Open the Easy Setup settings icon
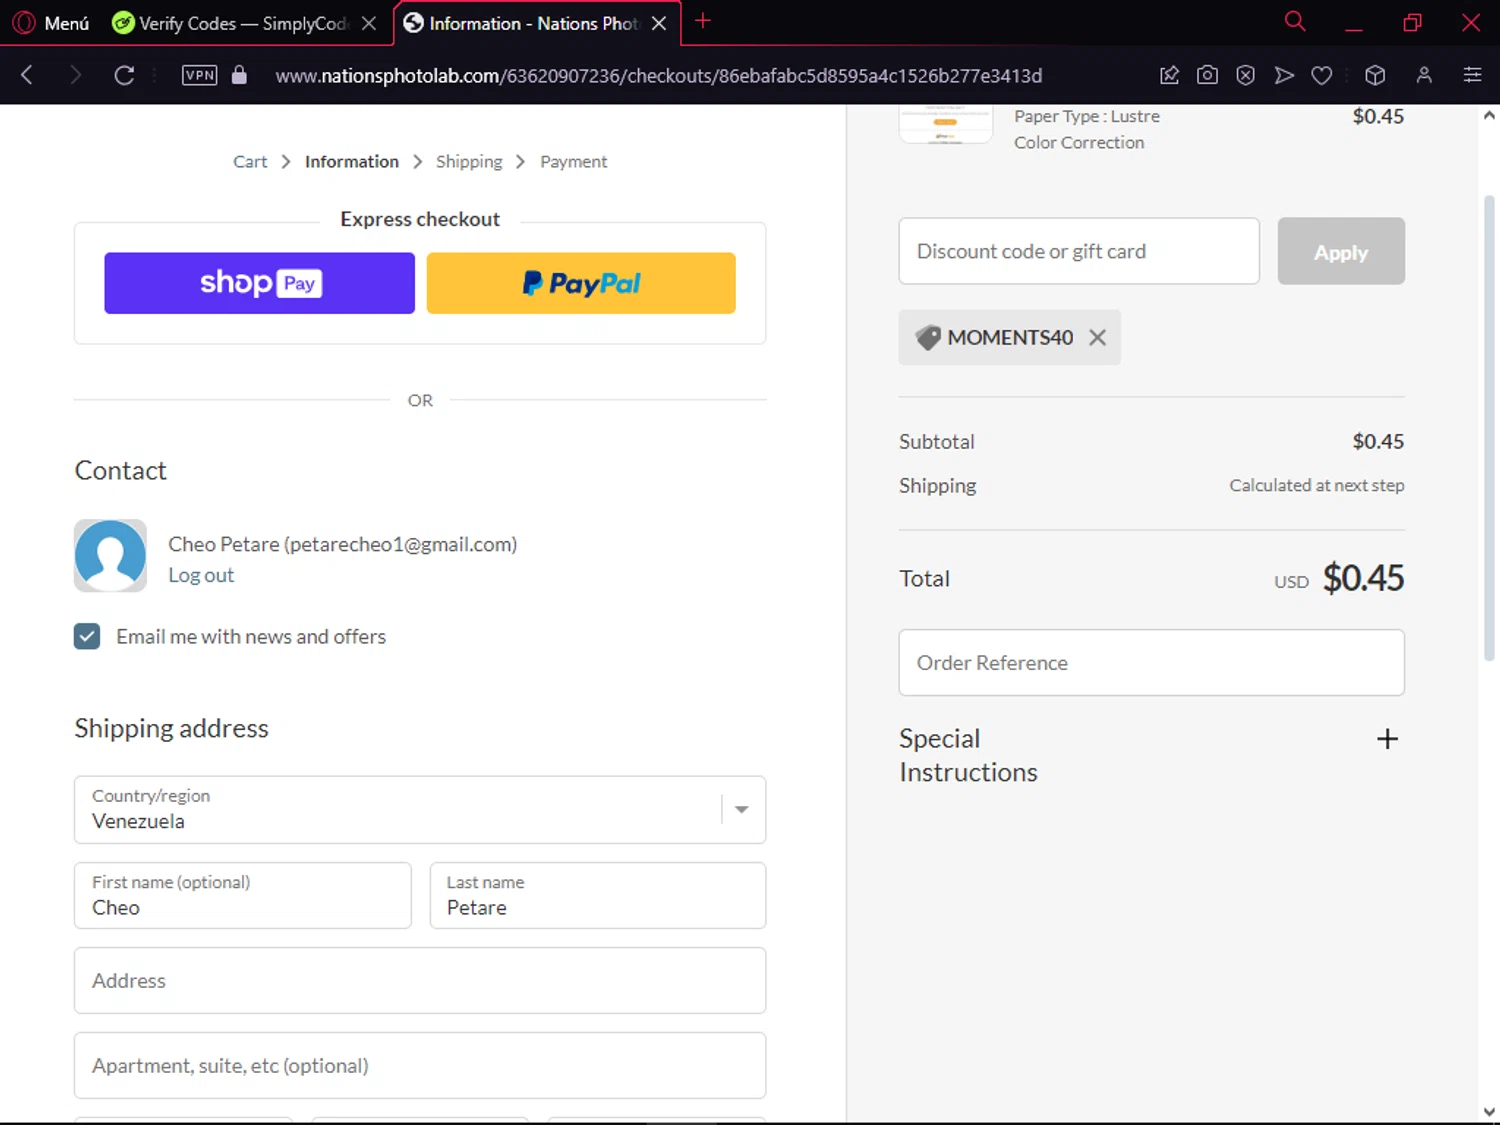The width and height of the screenshot is (1500, 1125). [x=1472, y=75]
